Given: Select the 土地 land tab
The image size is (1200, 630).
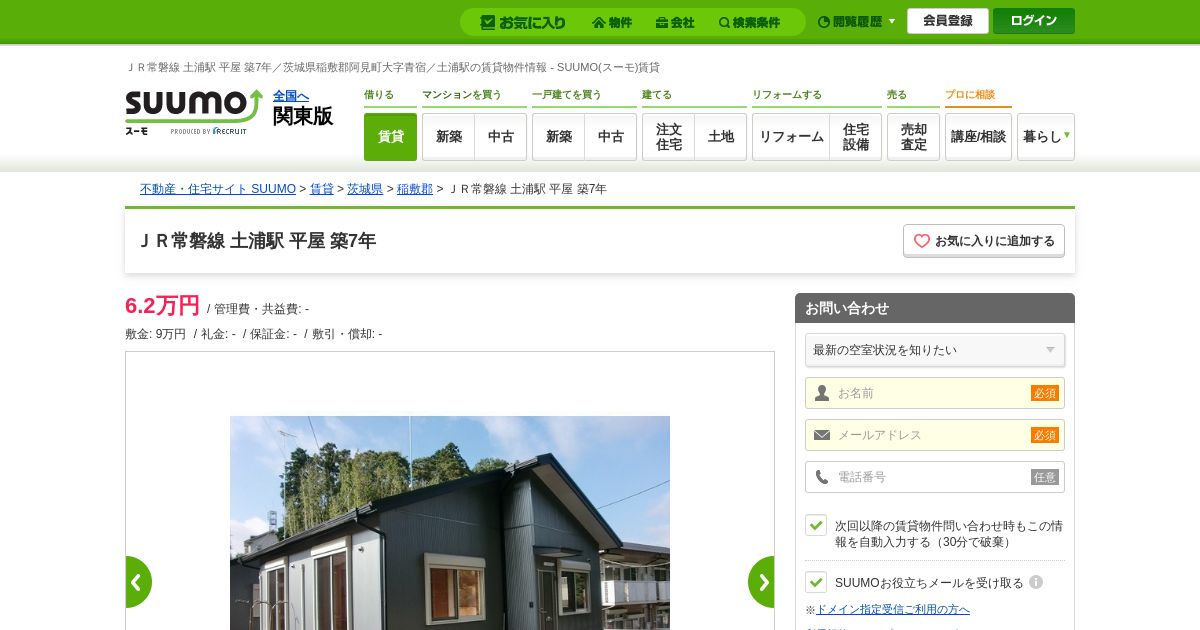Looking at the screenshot, I should tap(721, 137).
